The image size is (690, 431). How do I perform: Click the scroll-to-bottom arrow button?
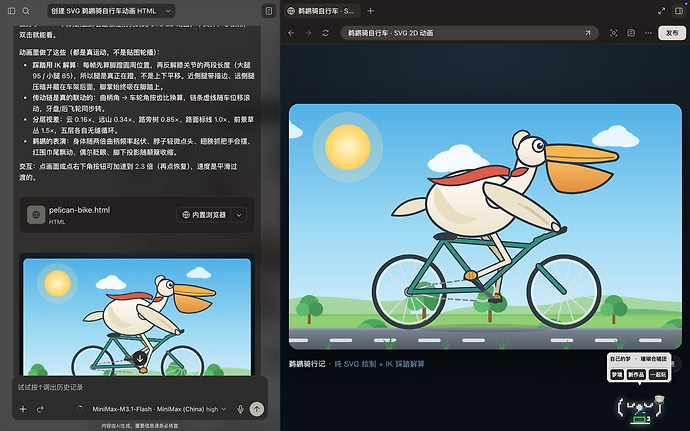(140, 358)
